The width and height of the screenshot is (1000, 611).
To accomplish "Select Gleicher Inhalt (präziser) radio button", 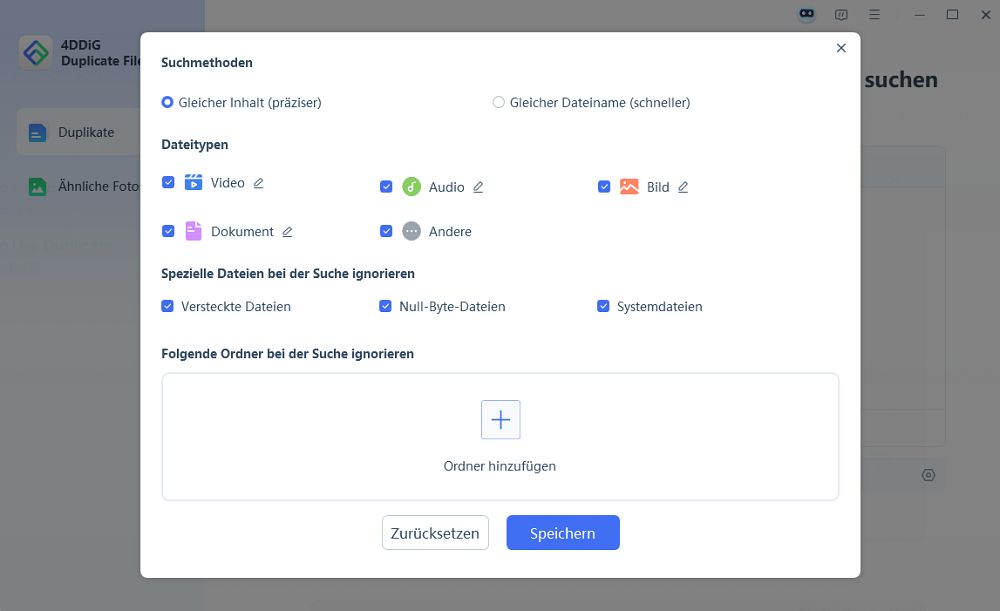I will coord(167,102).
